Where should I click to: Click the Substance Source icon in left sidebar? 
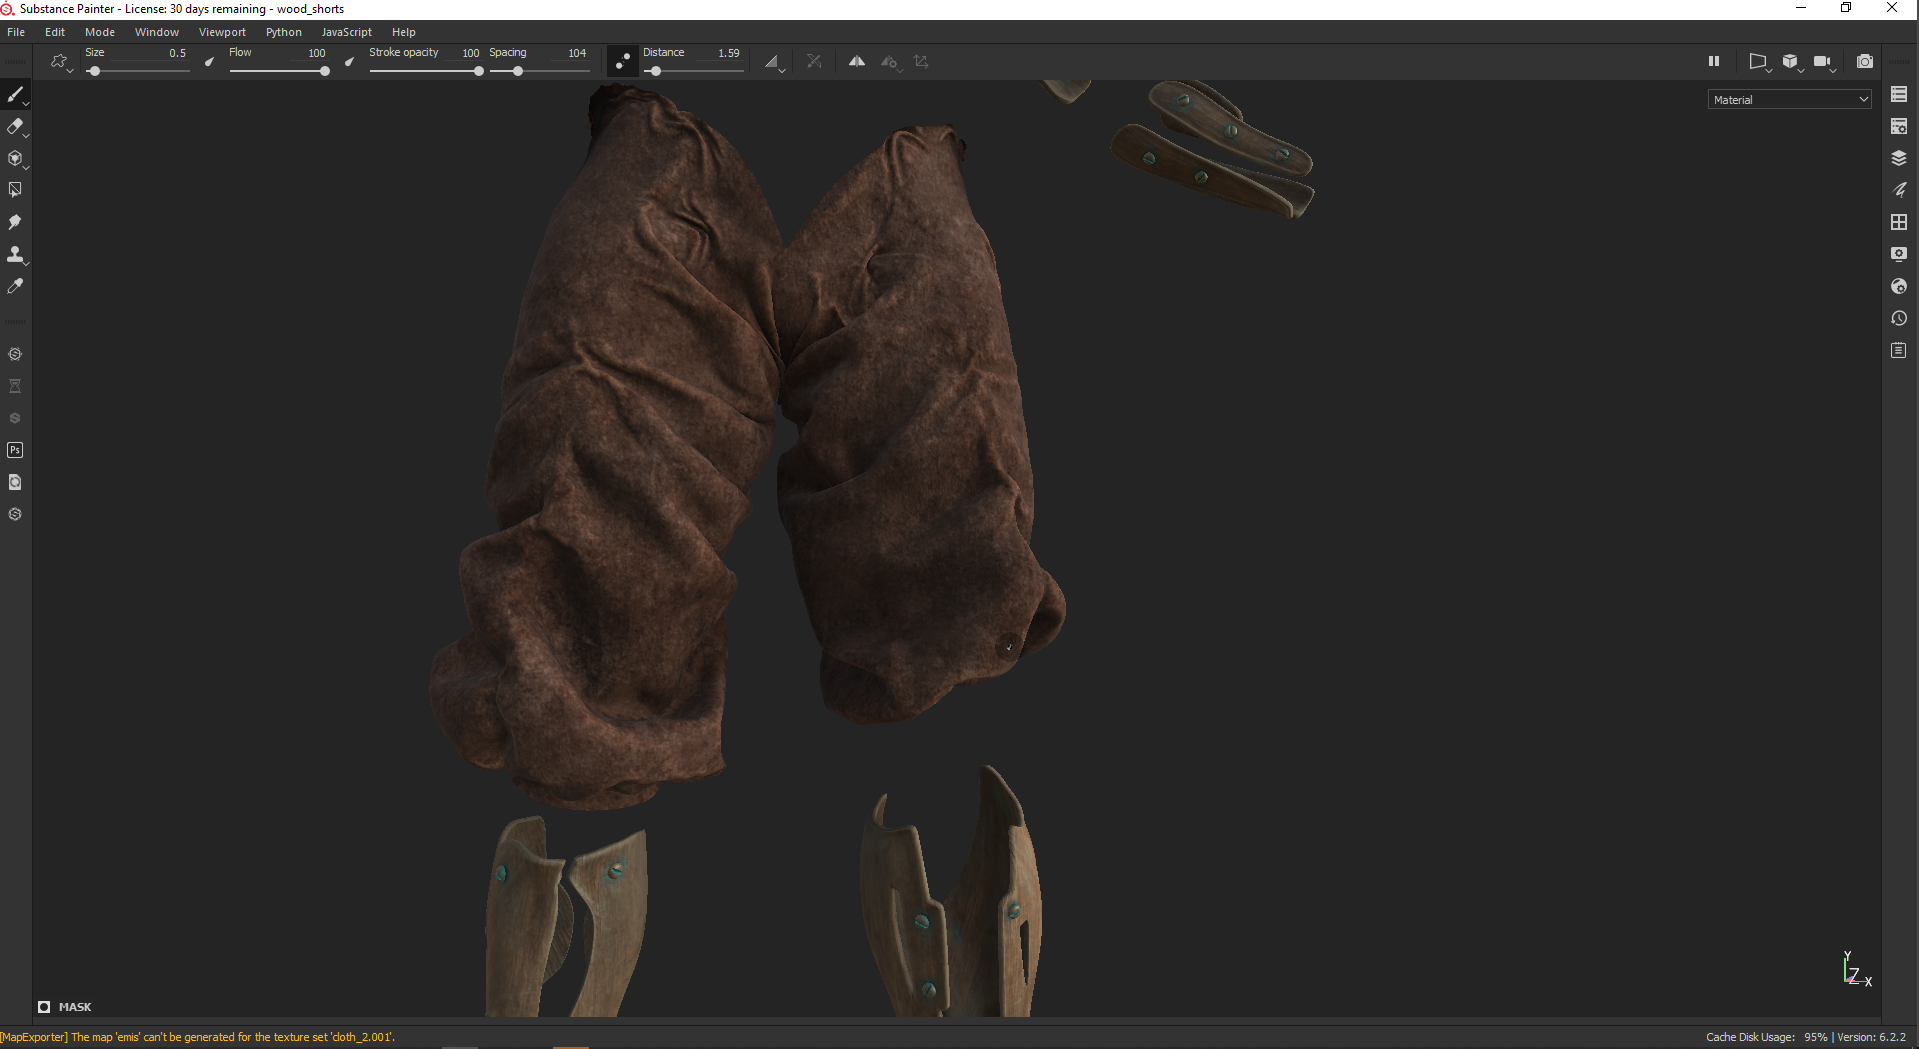click(x=15, y=354)
